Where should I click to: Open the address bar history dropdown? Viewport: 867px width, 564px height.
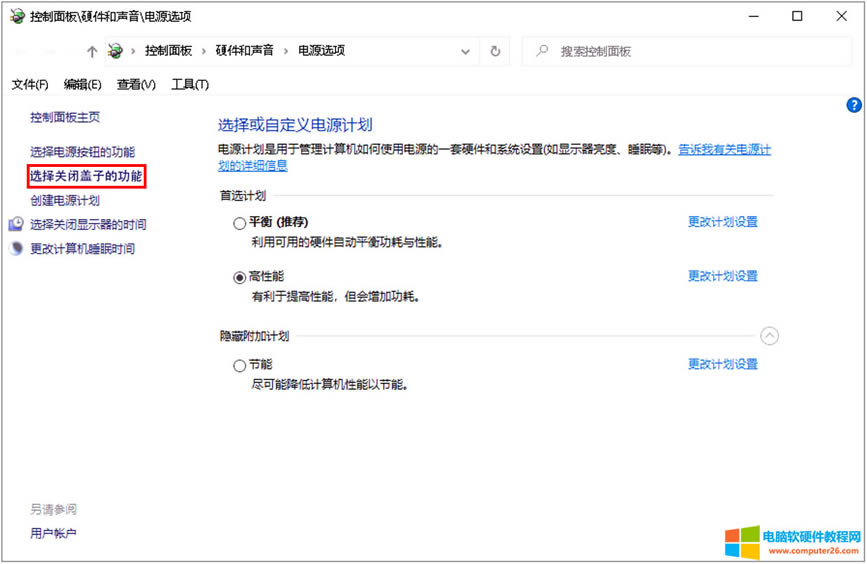pyautogui.click(x=465, y=51)
